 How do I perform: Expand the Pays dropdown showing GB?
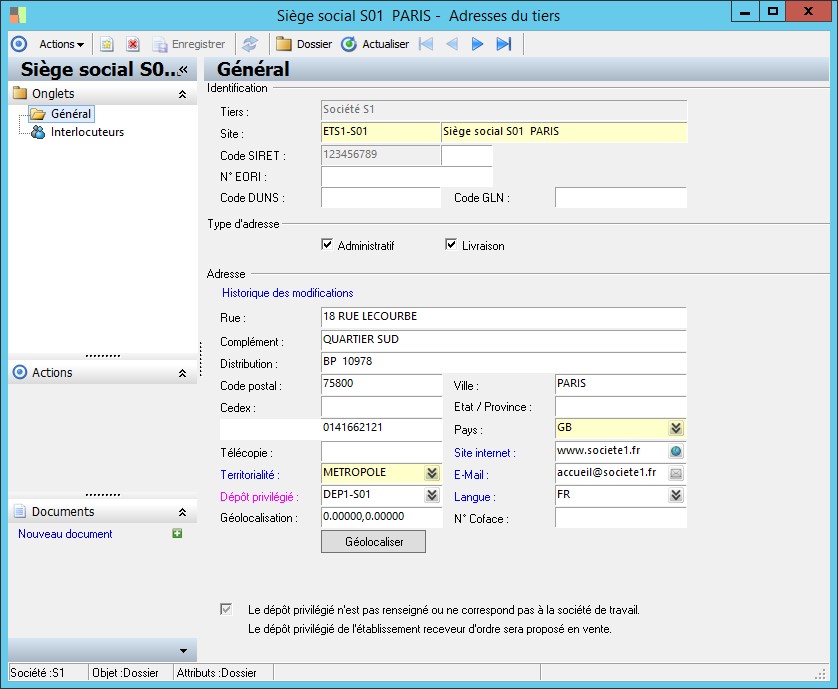(x=676, y=428)
